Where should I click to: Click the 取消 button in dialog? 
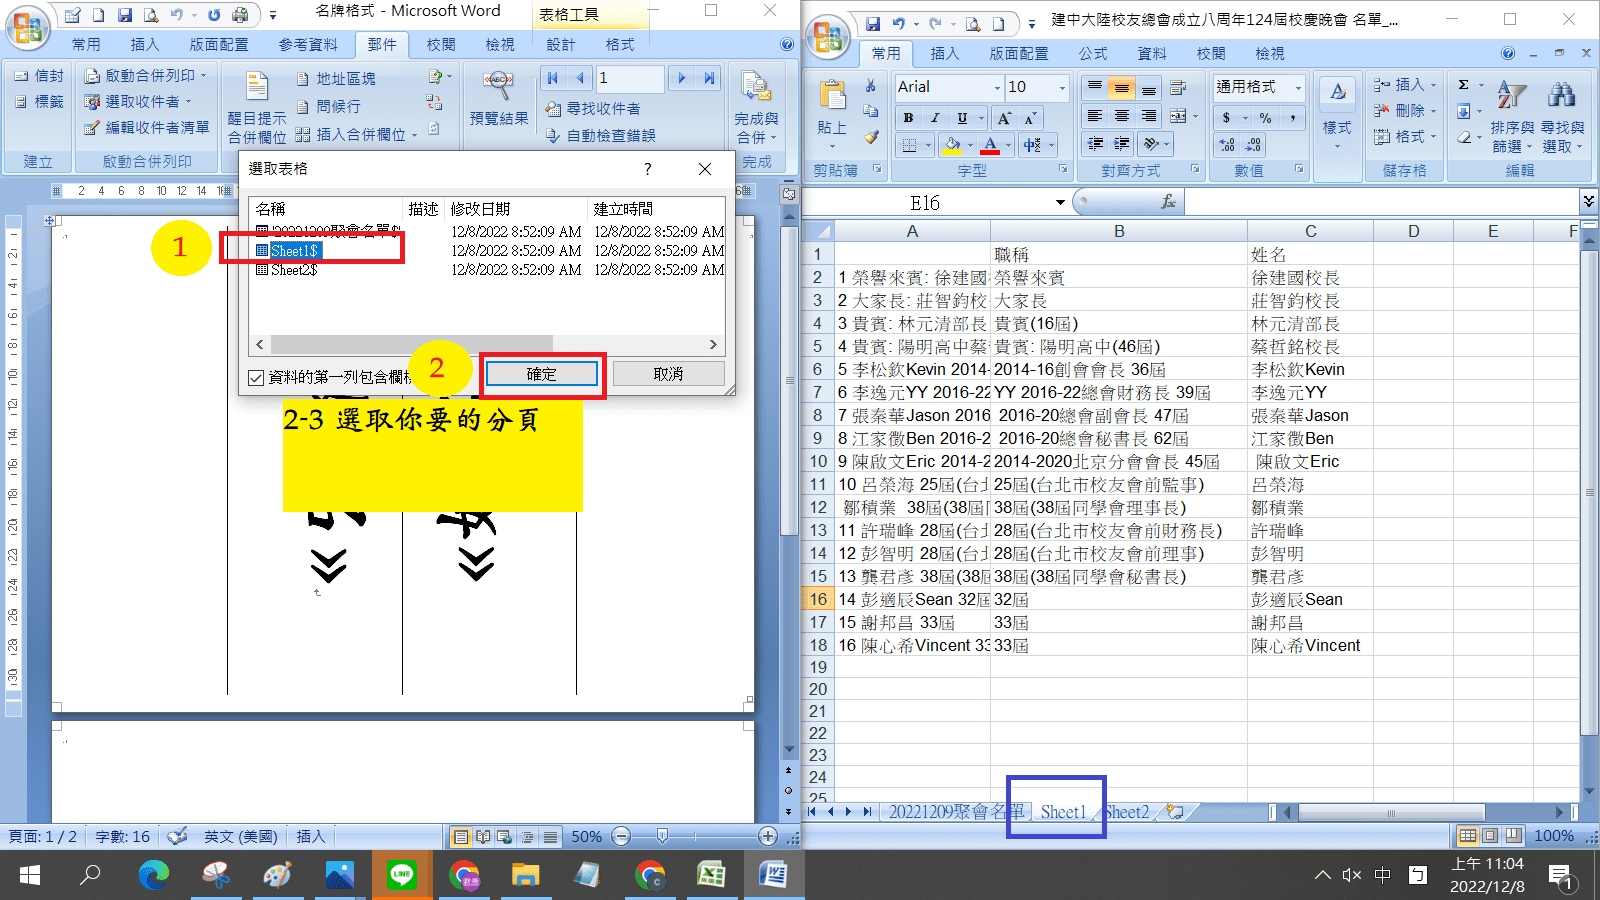point(668,374)
